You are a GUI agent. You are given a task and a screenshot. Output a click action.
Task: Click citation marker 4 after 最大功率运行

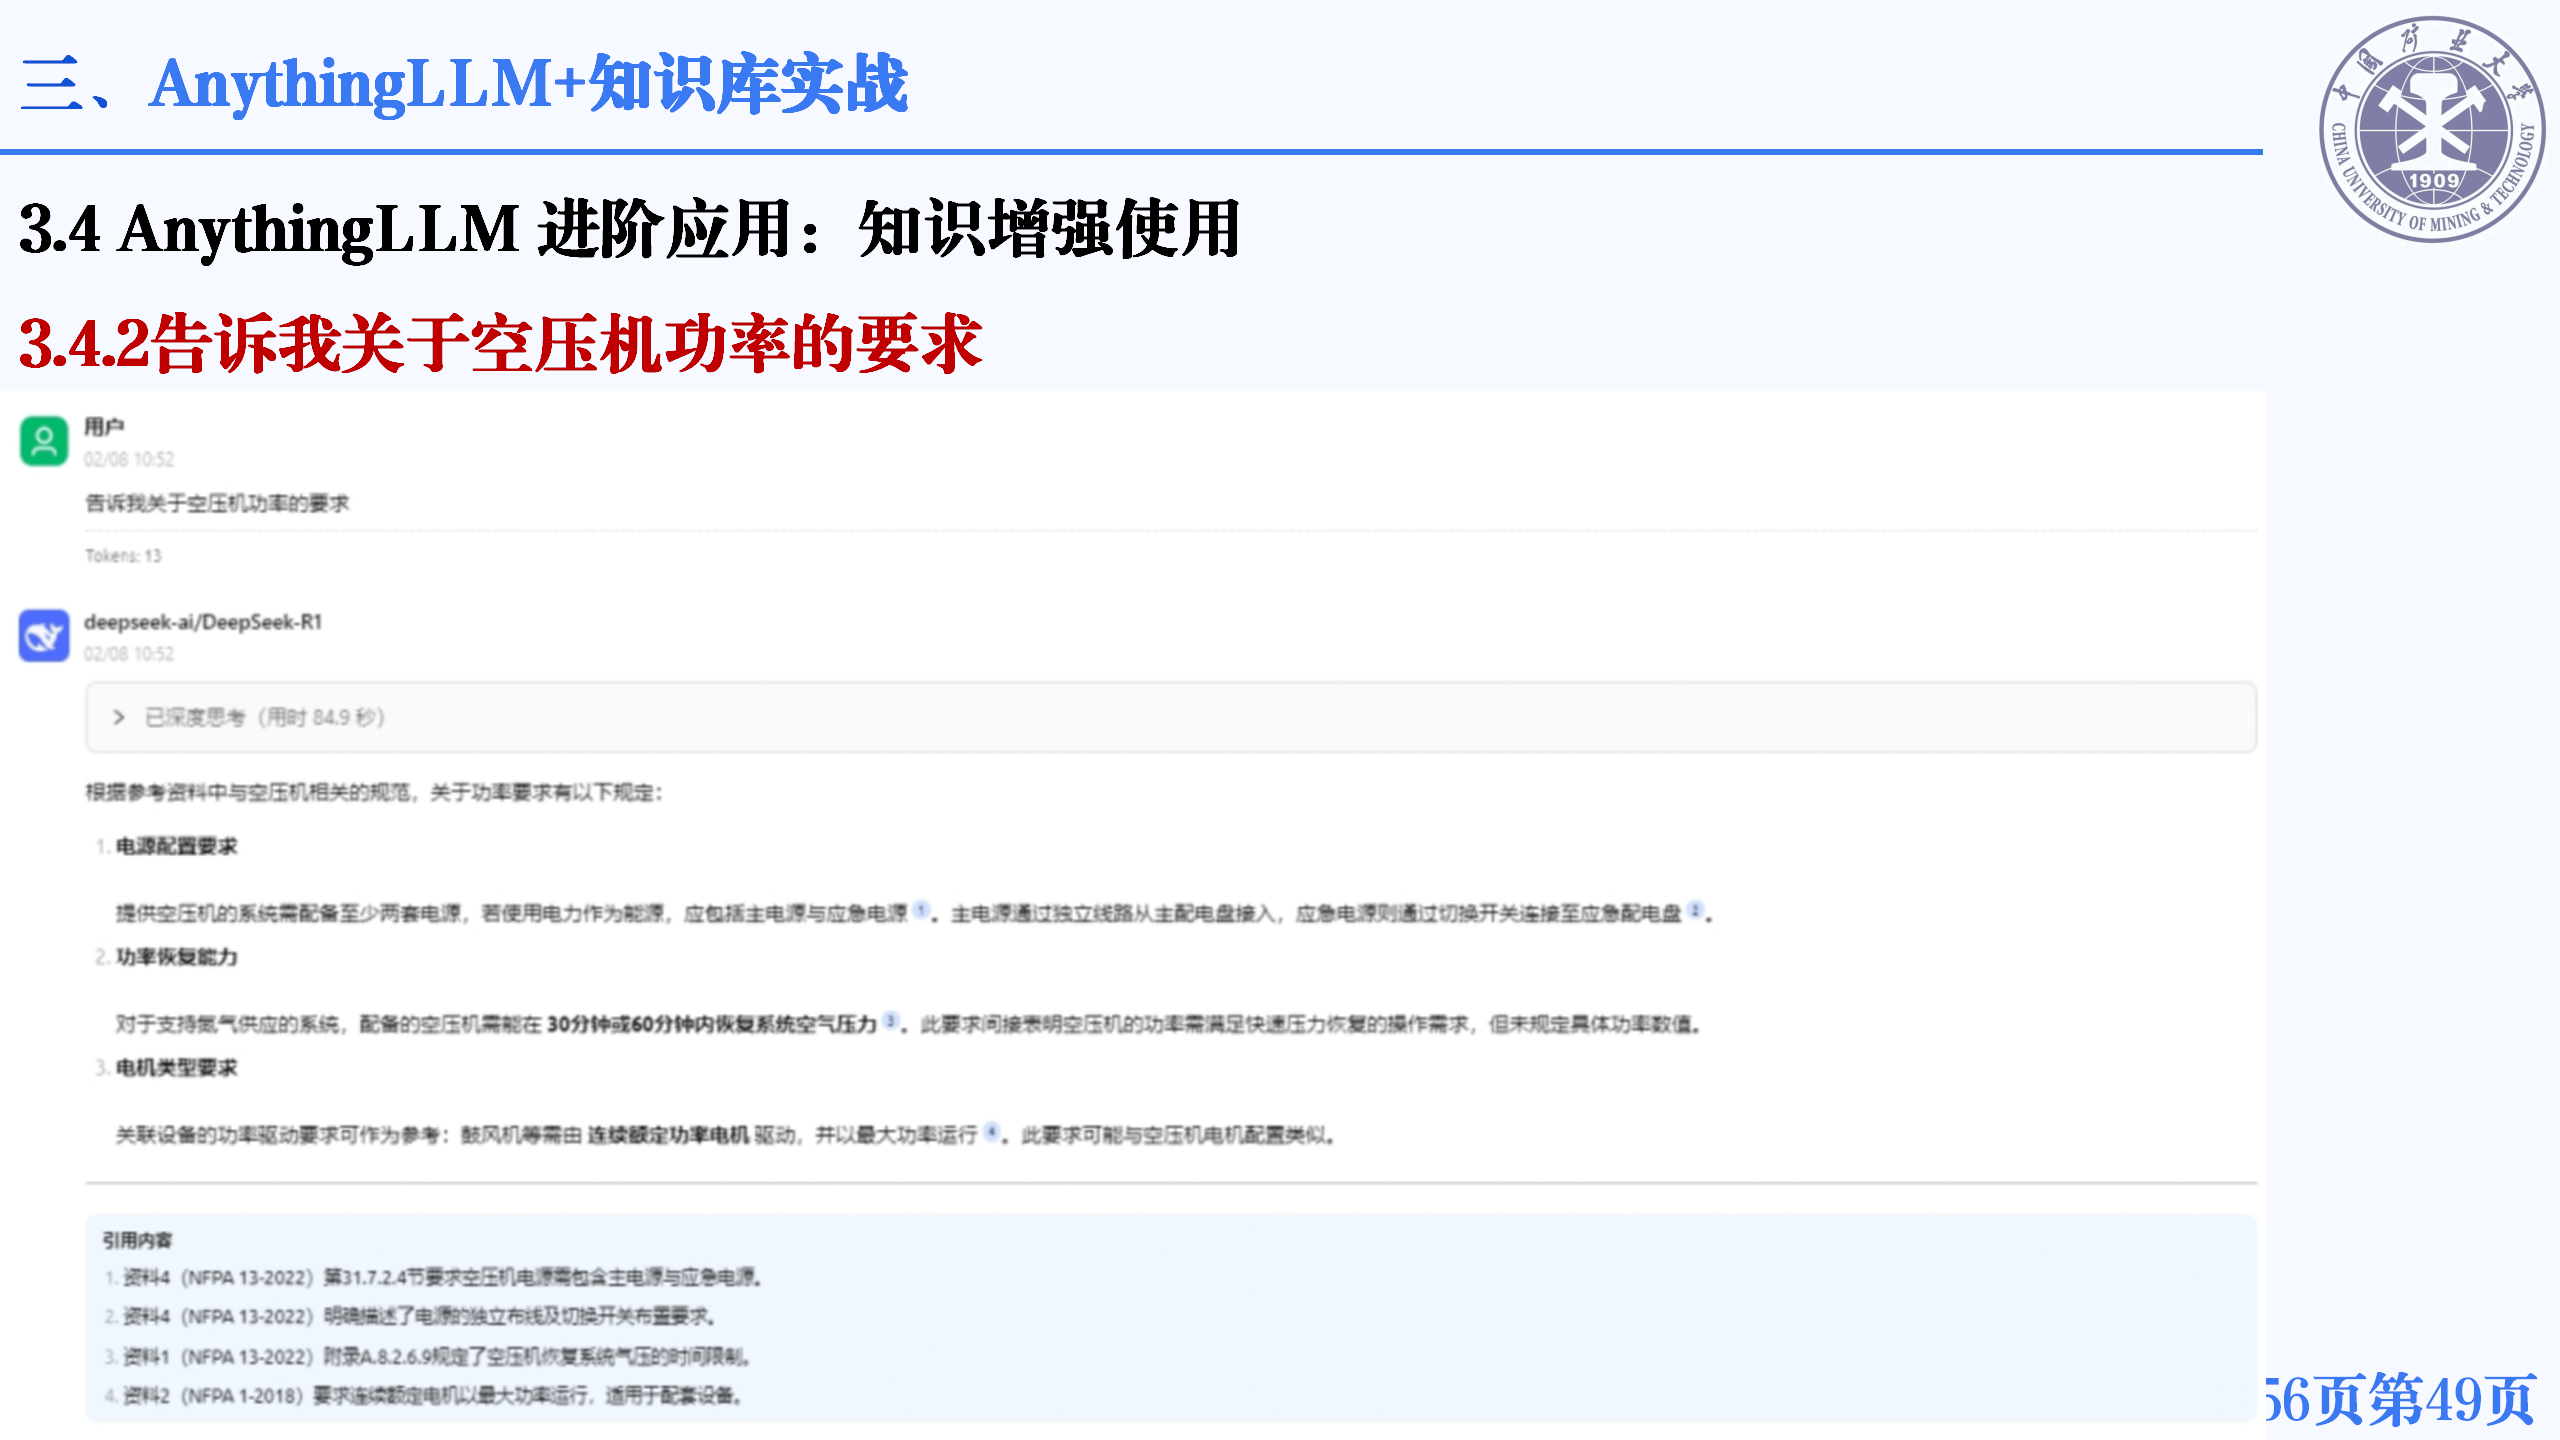pyautogui.click(x=991, y=1131)
